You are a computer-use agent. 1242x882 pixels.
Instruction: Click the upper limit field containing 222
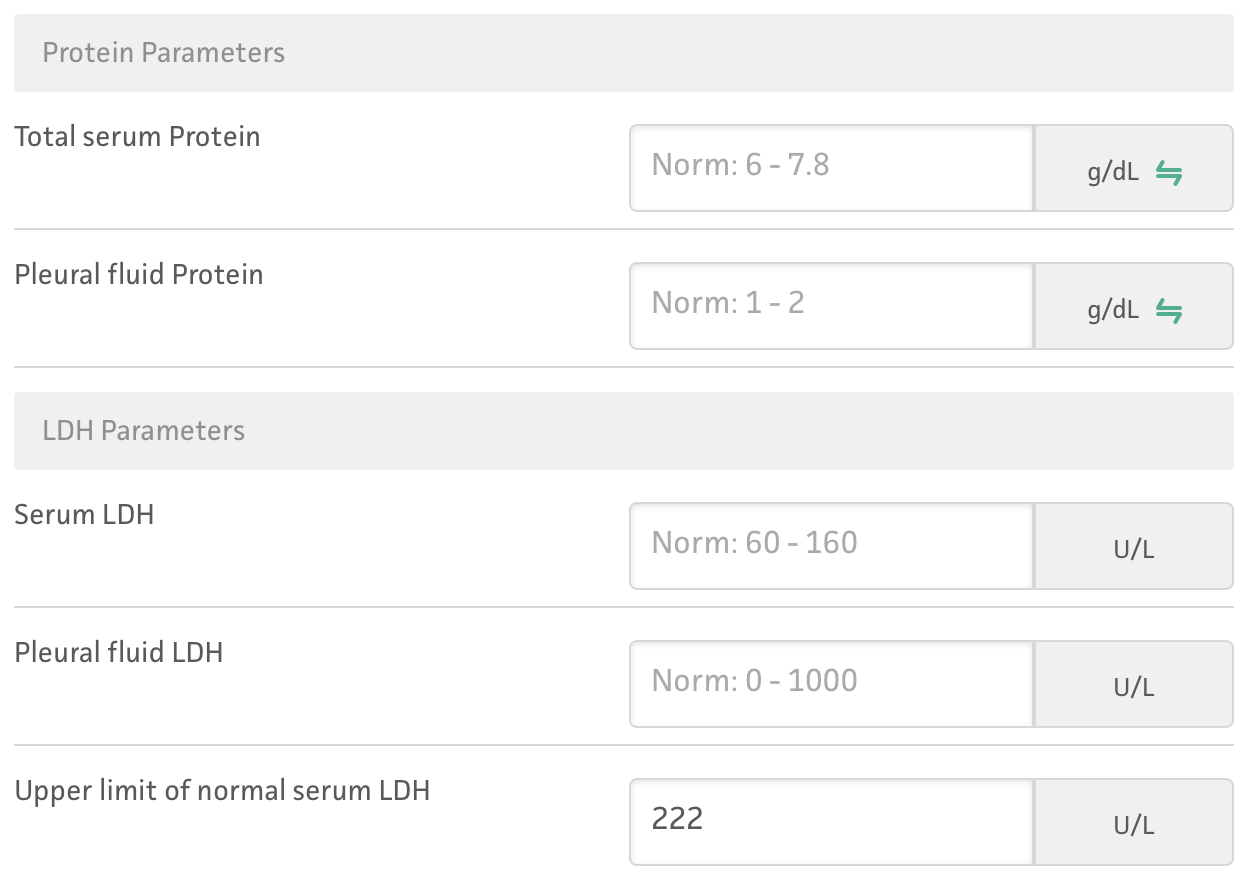pyautogui.click(x=830, y=821)
